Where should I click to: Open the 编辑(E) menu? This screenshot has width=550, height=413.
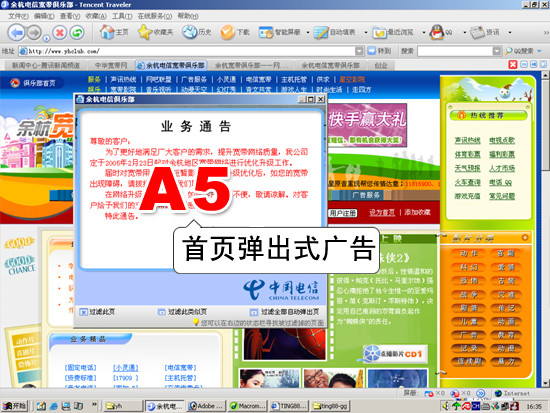[44, 16]
